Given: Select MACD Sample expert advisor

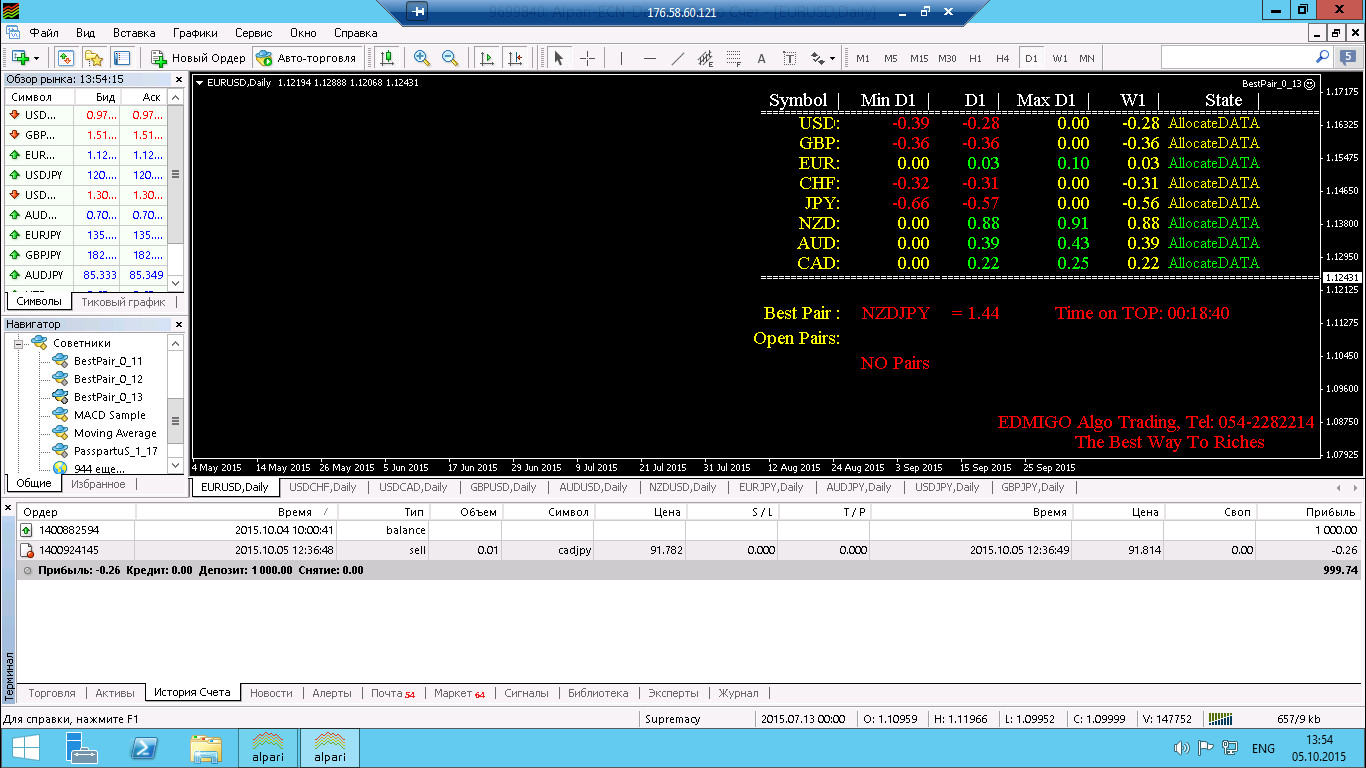Looking at the screenshot, I should point(109,415).
